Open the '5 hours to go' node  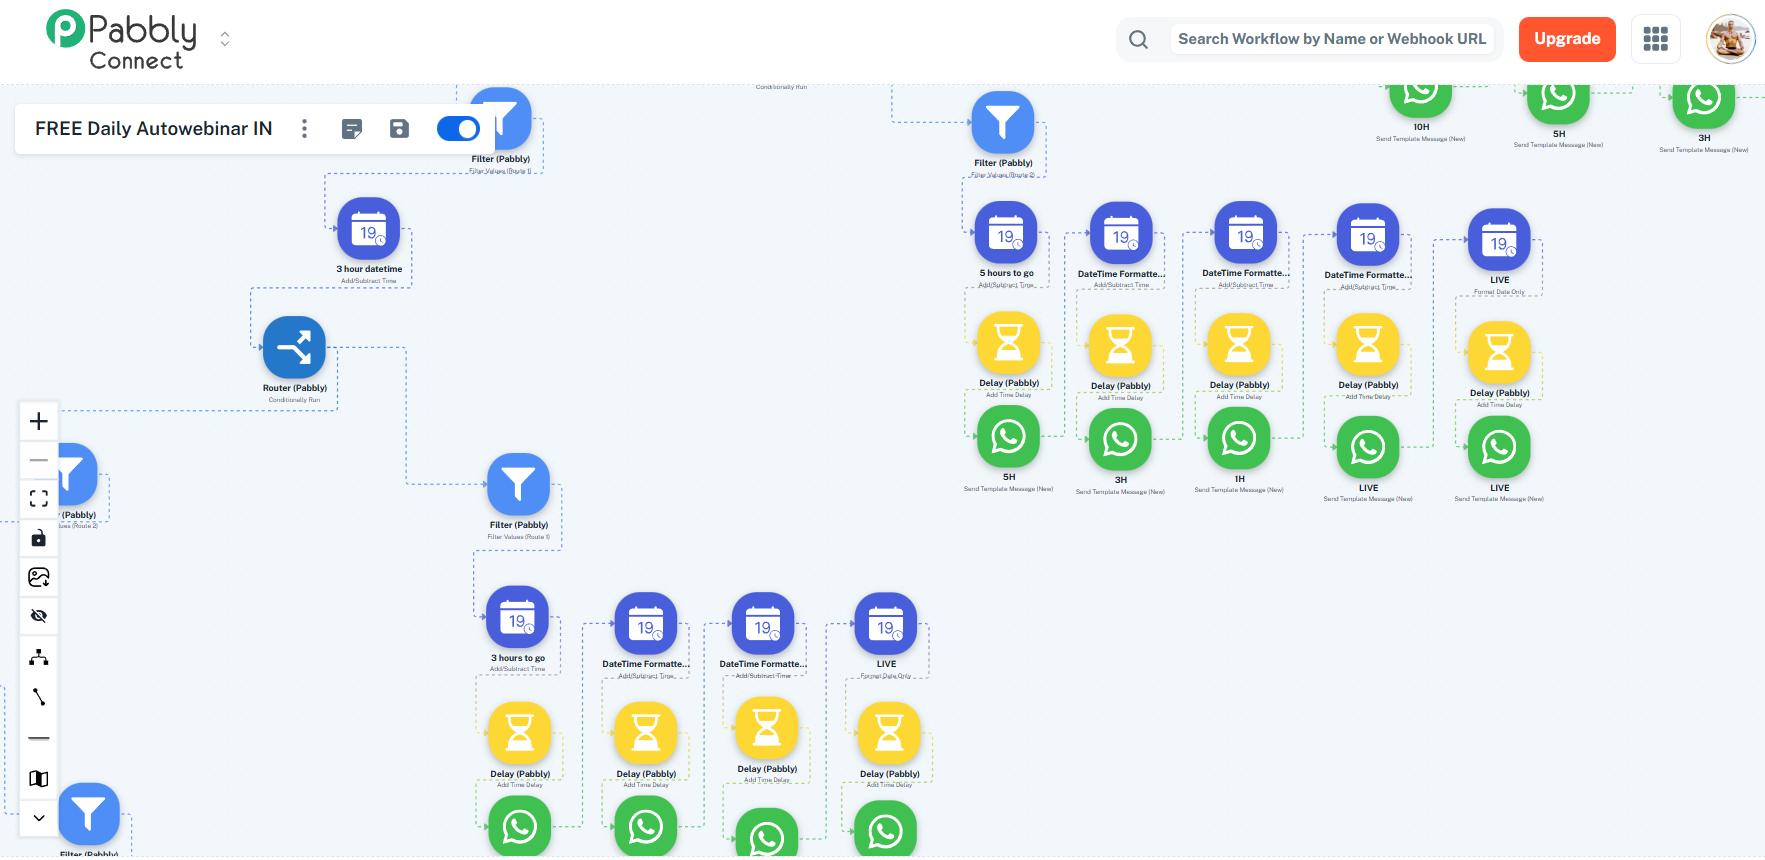click(x=1005, y=233)
